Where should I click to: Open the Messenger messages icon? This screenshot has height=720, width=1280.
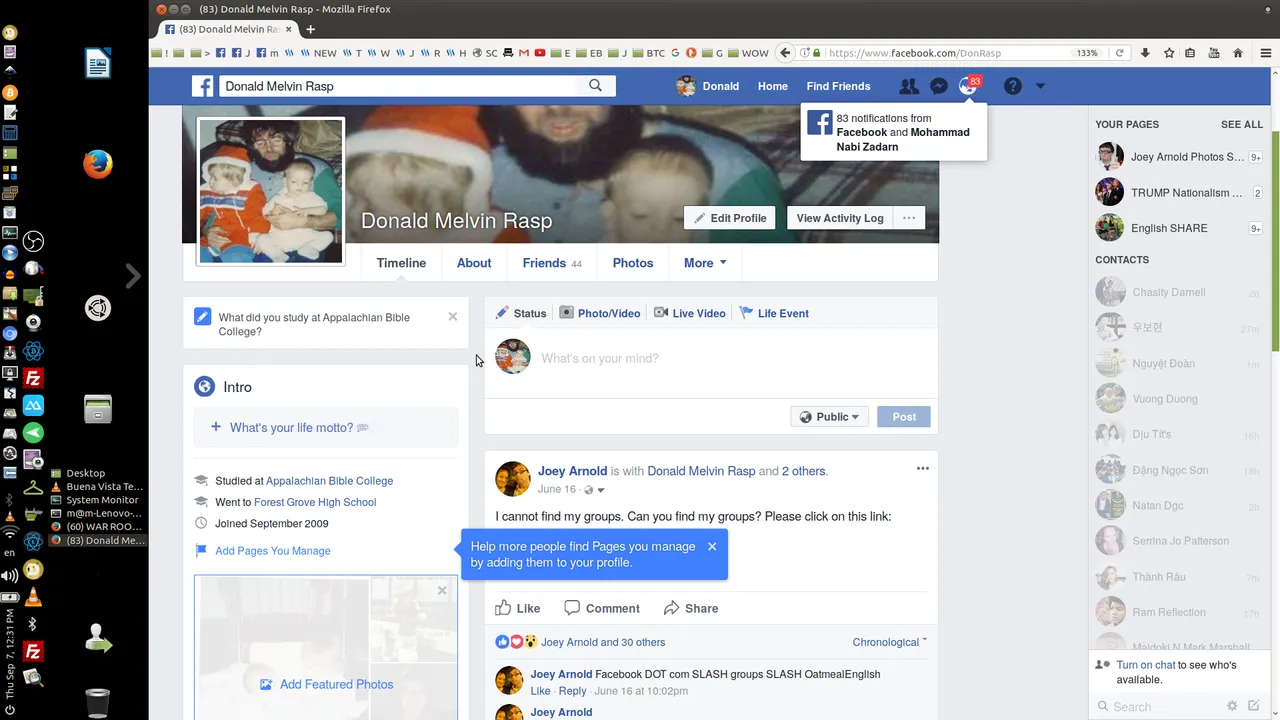pyautogui.click(x=938, y=86)
